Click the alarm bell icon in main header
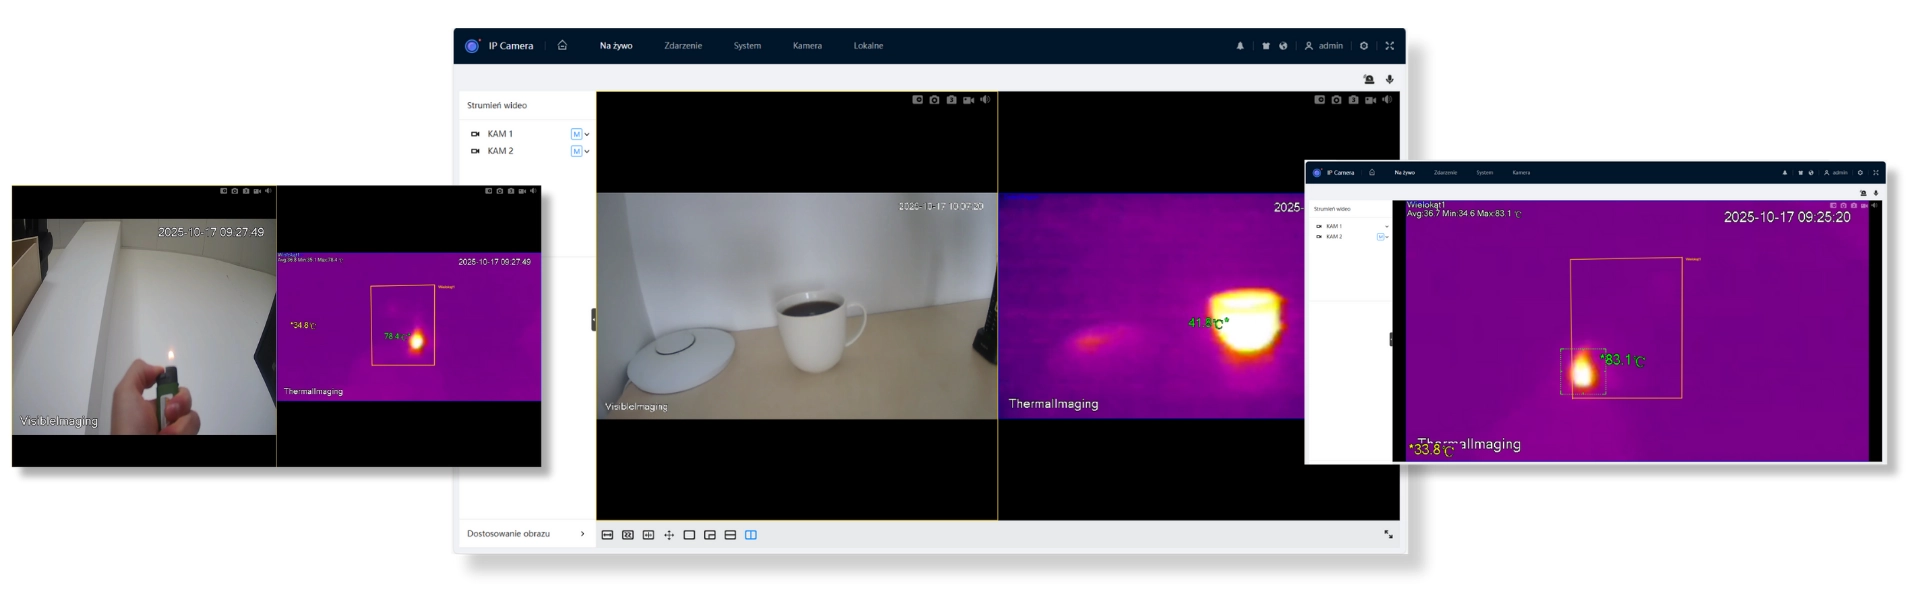This screenshot has height=600, width=1920. click(x=1240, y=46)
